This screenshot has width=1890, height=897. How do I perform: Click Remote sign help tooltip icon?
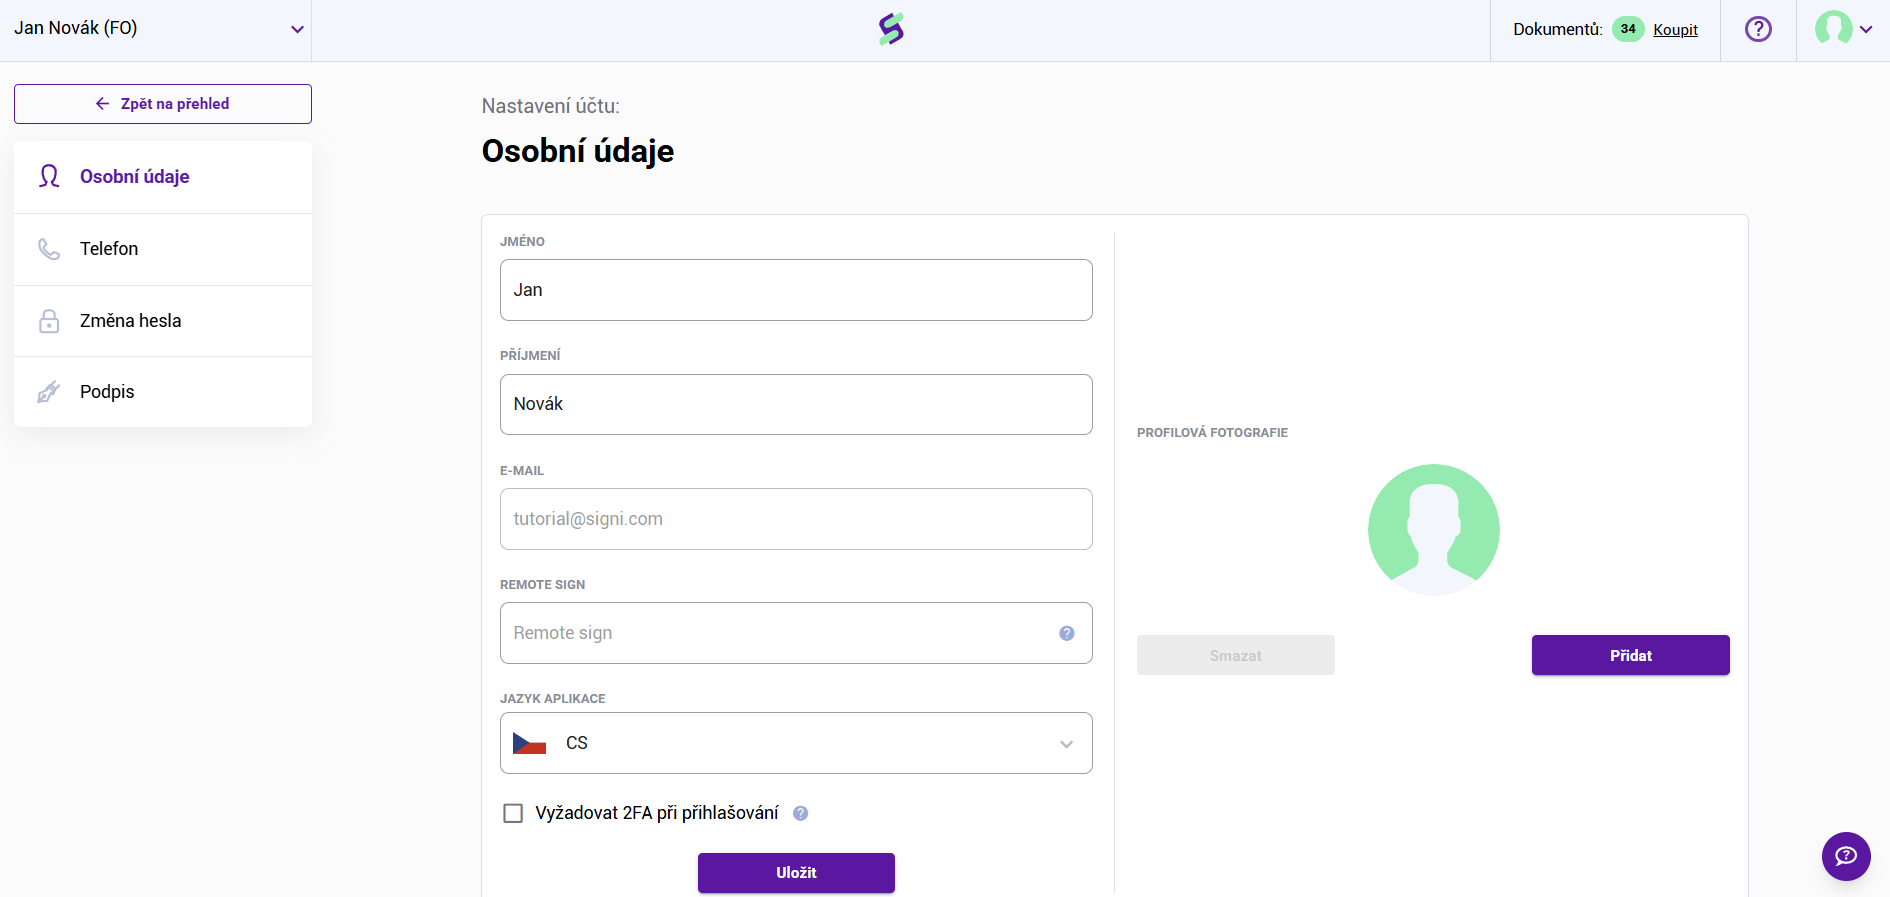(x=1067, y=633)
